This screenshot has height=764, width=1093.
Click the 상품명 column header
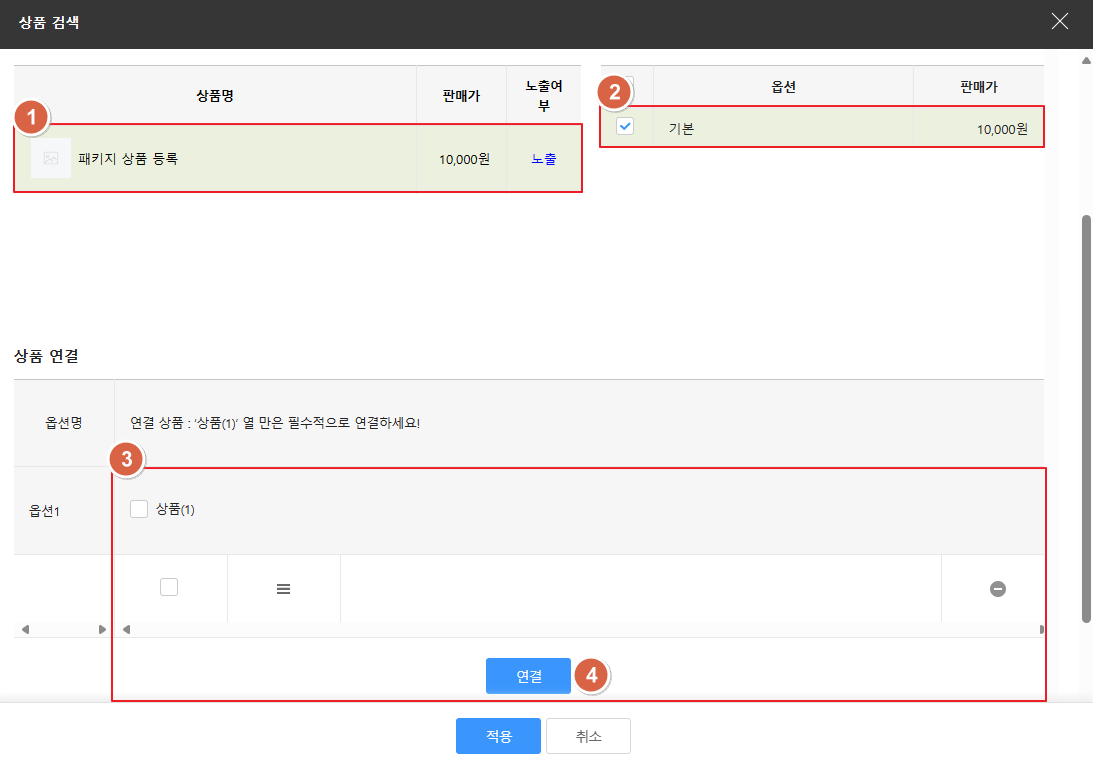pyautogui.click(x=215, y=96)
